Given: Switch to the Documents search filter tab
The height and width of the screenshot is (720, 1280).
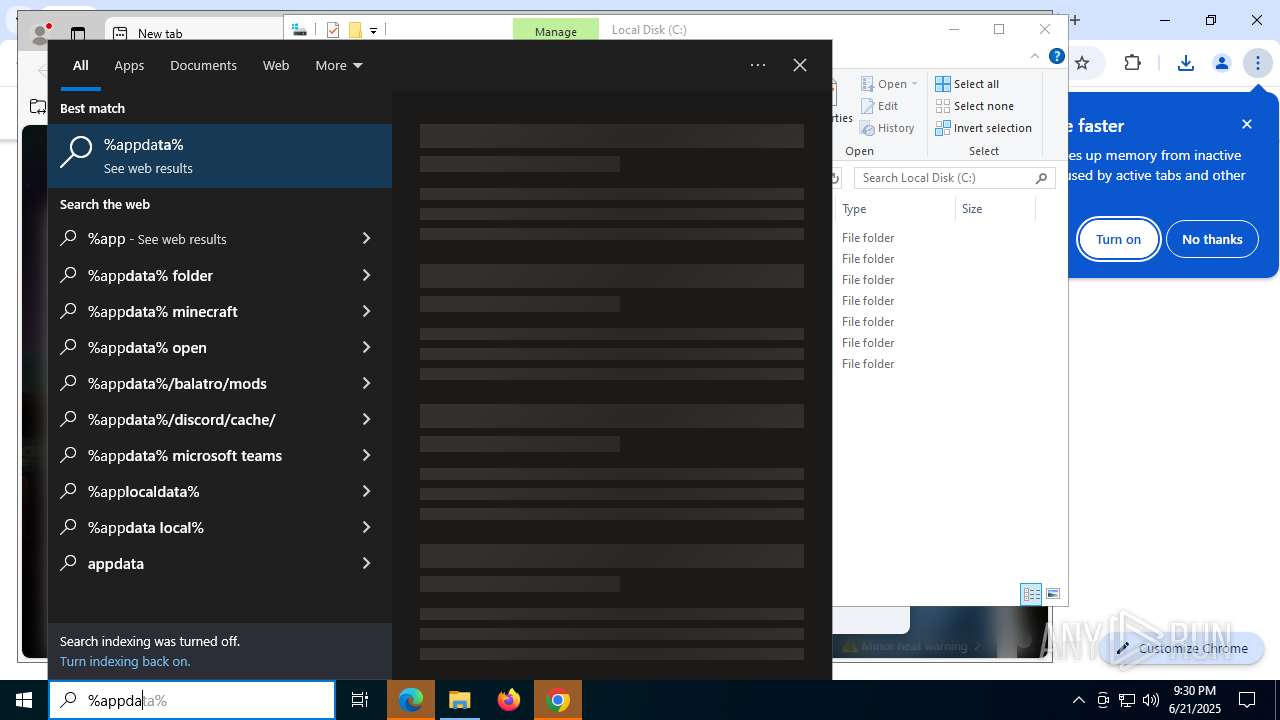Looking at the screenshot, I should (x=203, y=65).
